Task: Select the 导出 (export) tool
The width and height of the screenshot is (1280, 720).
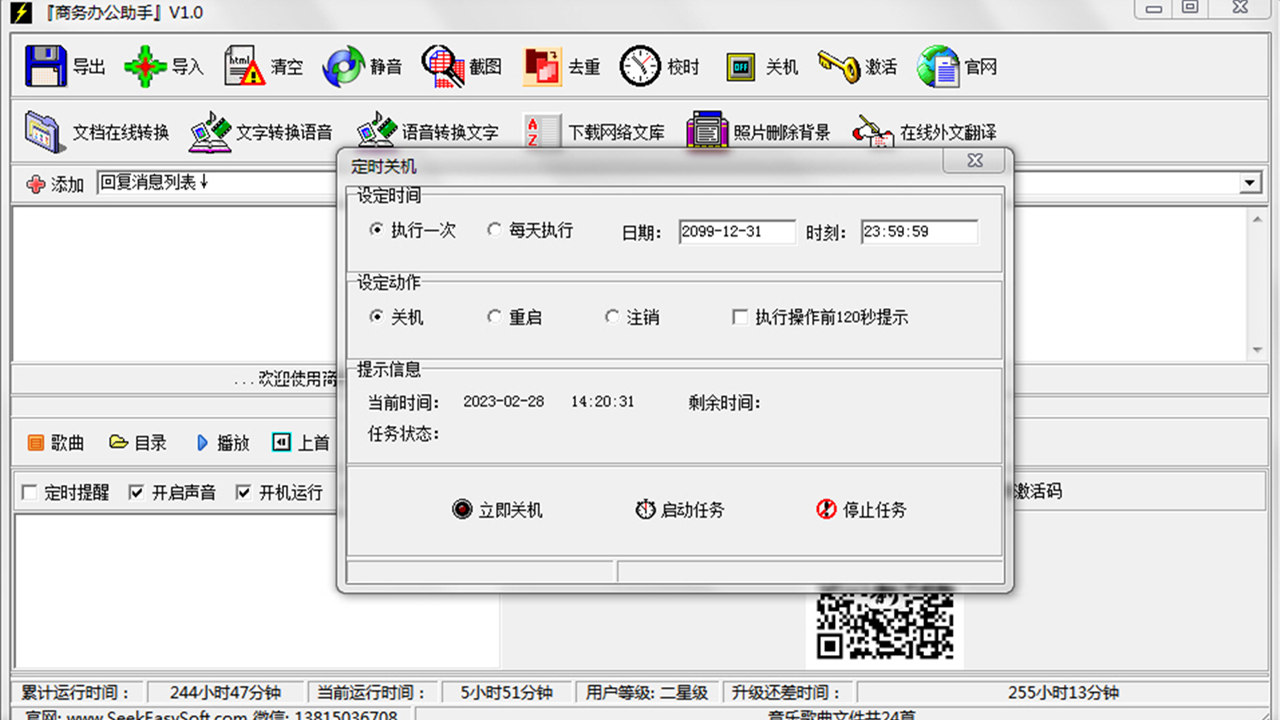Action: (60, 66)
